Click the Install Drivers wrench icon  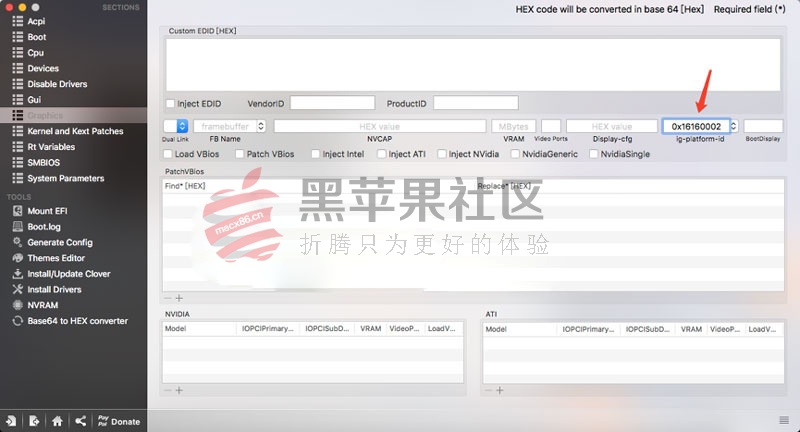click(18, 289)
